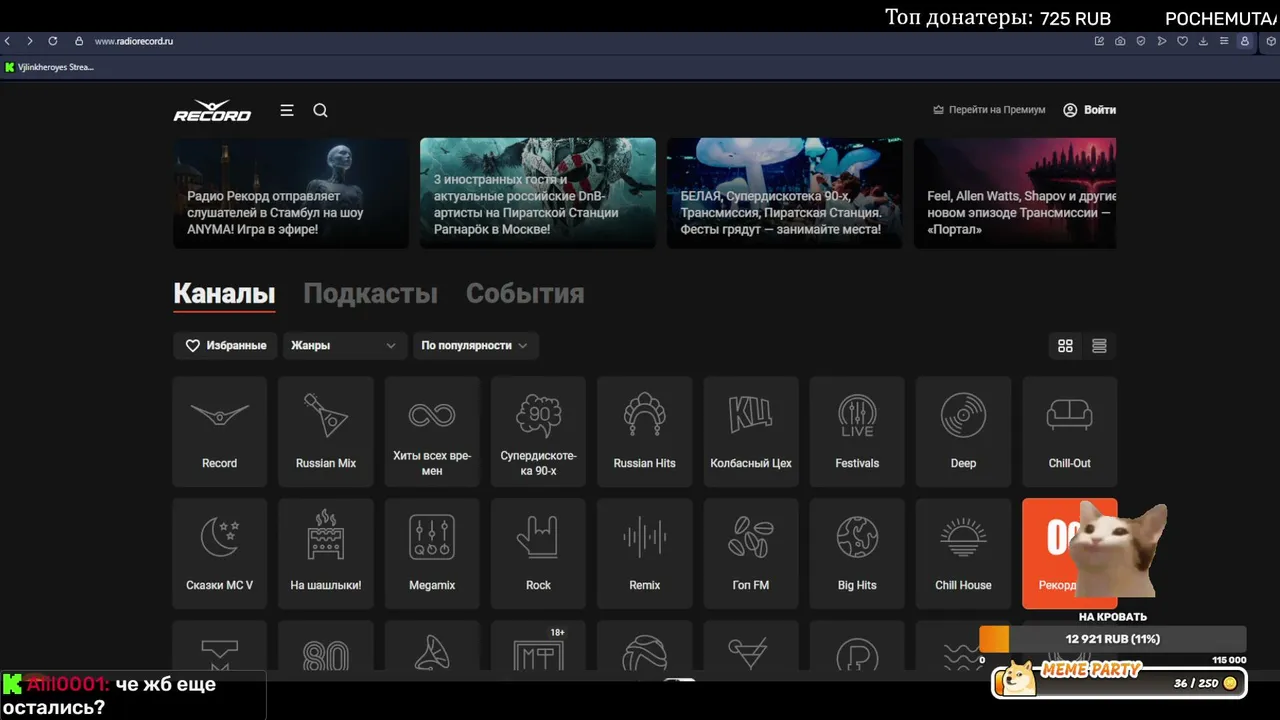Screen dimensions: 1280x720
Task: Open the По популярности sort dropdown
Action: click(x=476, y=345)
